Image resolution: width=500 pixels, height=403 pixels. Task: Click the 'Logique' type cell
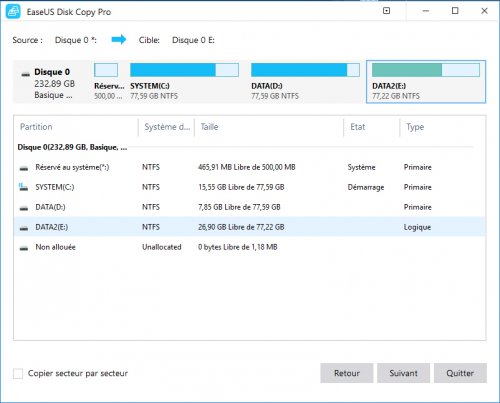pyautogui.click(x=417, y=227)
